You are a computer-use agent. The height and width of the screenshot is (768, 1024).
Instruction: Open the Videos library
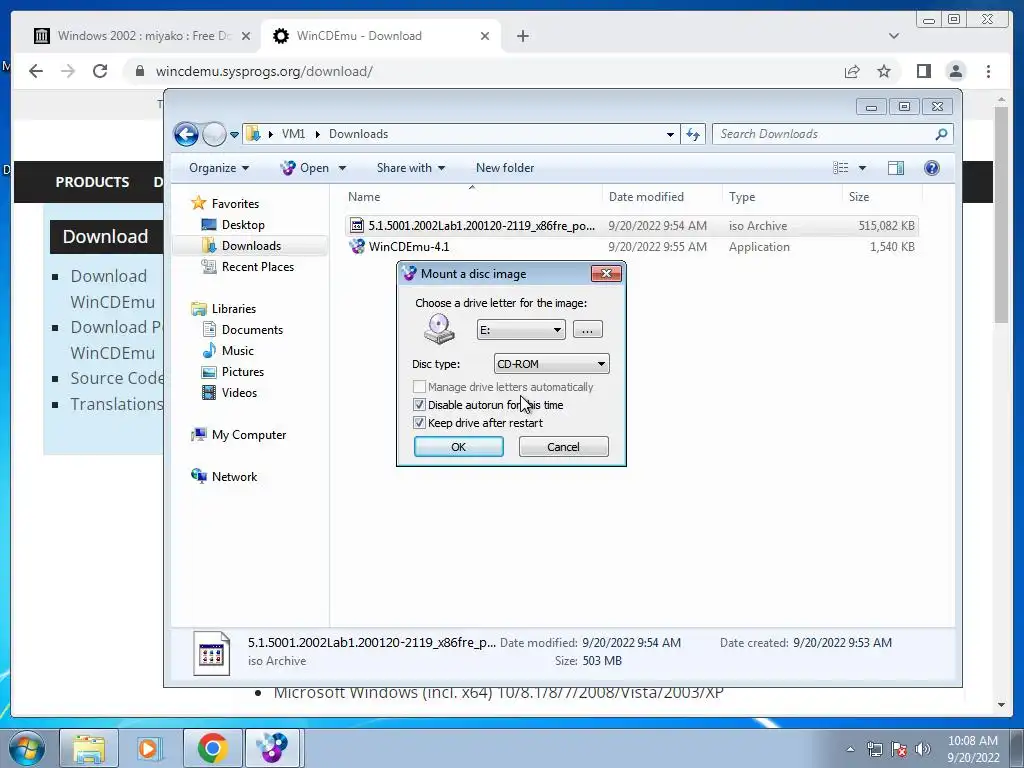[x=239, y=392]
